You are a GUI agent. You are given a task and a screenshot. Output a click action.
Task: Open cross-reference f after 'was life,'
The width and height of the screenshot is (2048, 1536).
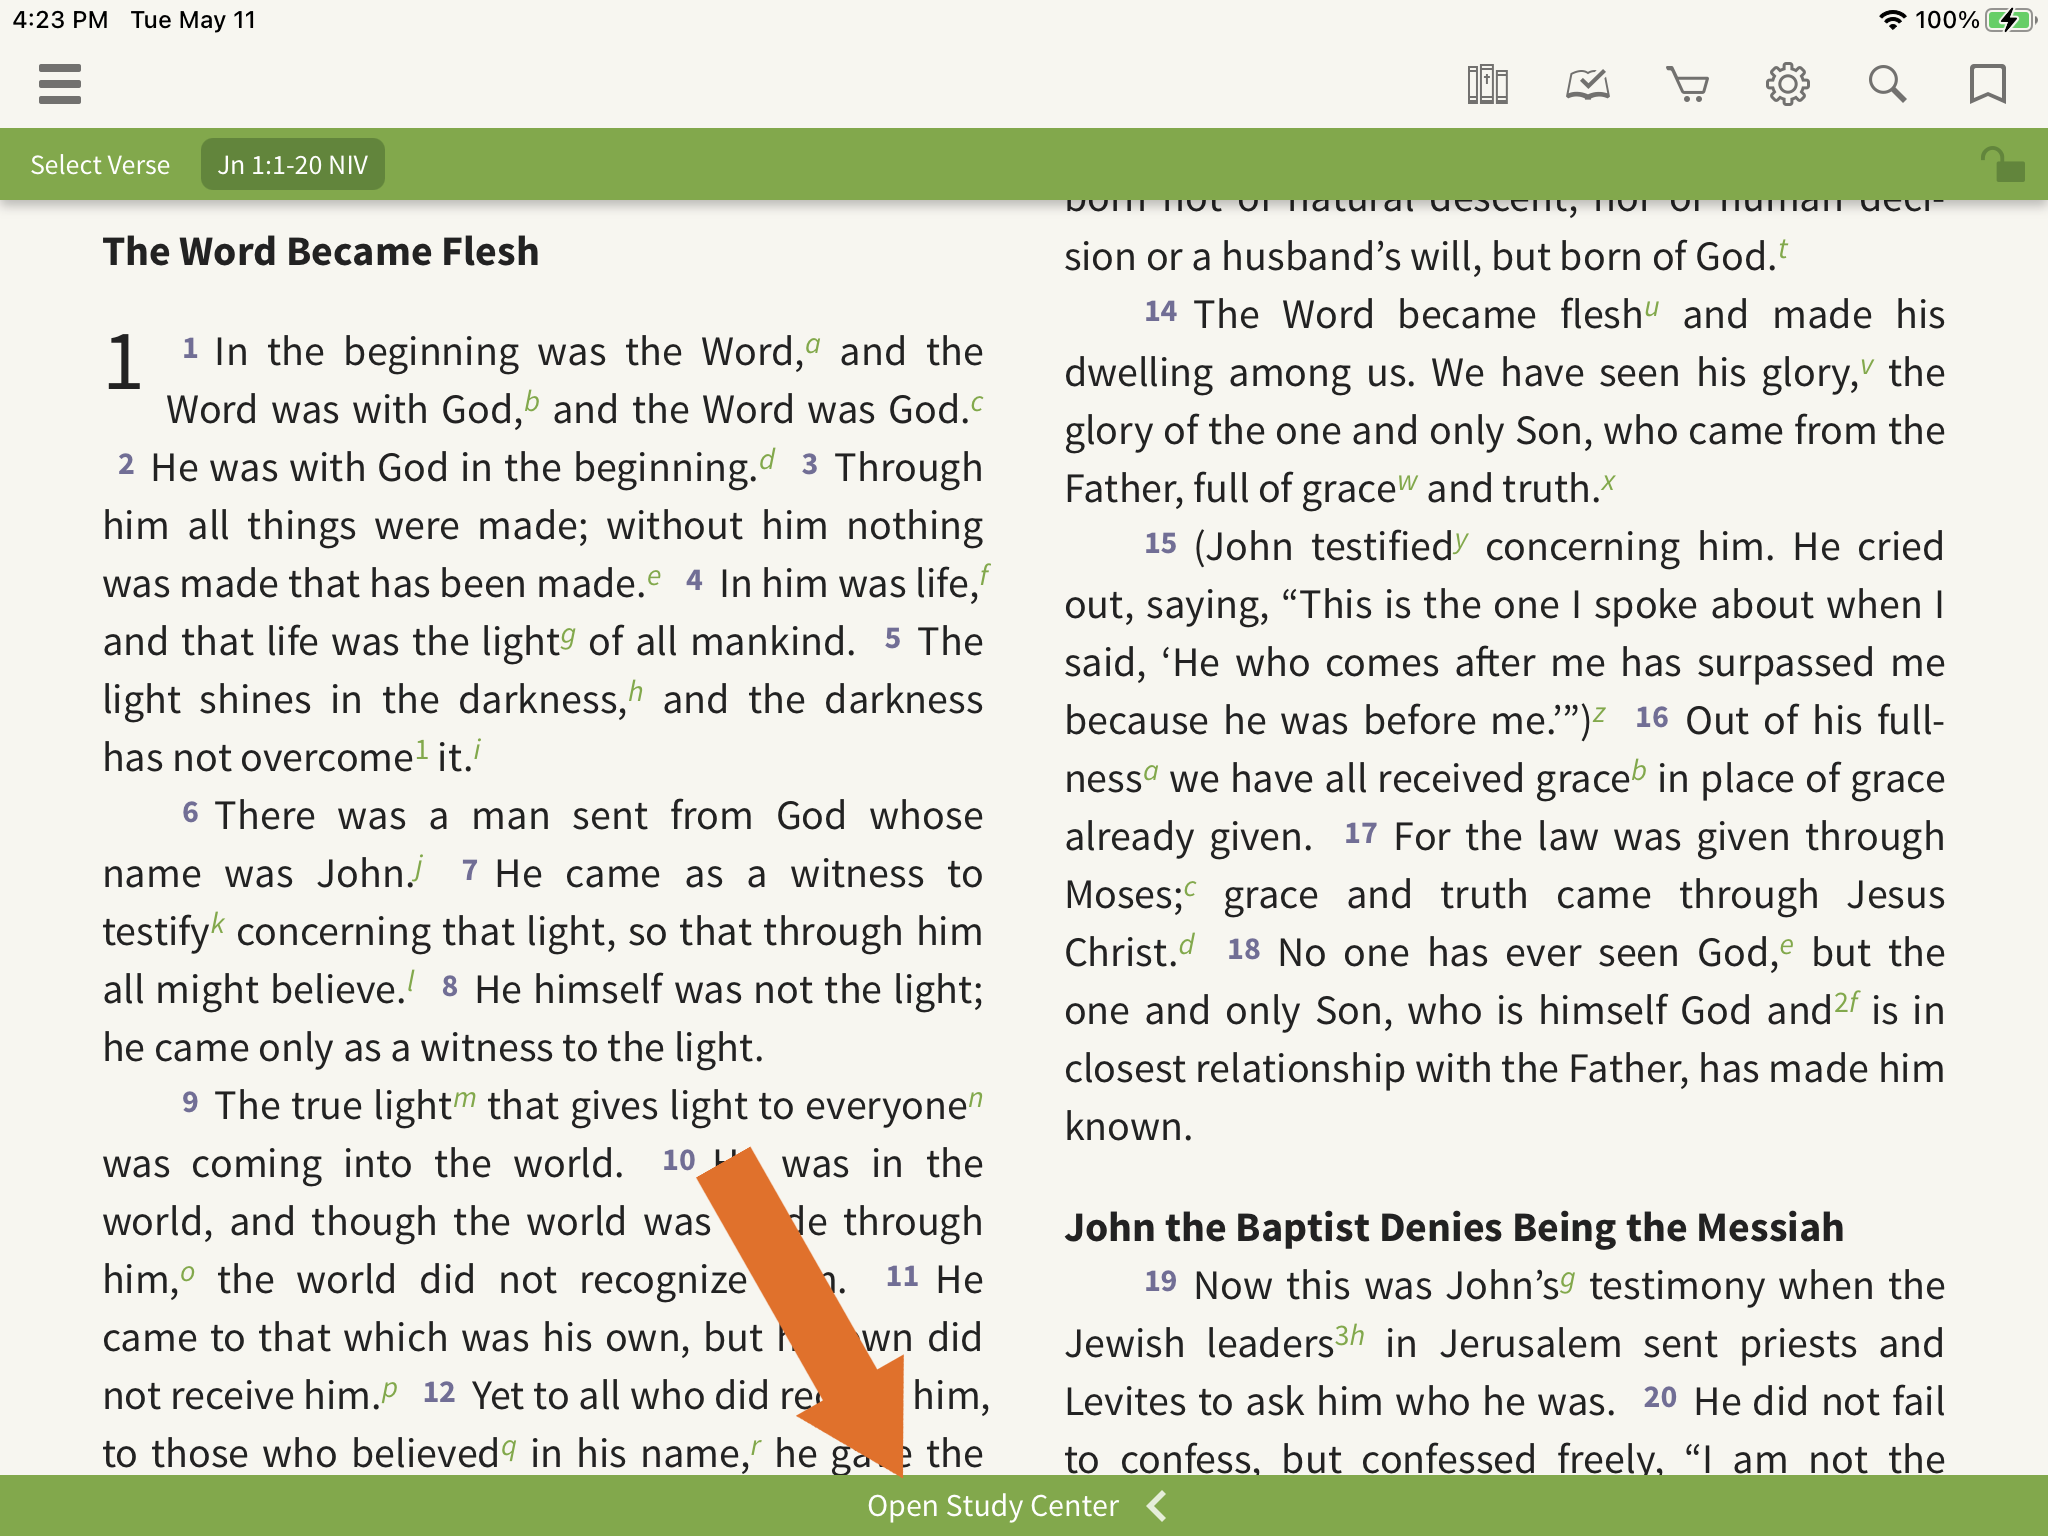tap(985, 575)
